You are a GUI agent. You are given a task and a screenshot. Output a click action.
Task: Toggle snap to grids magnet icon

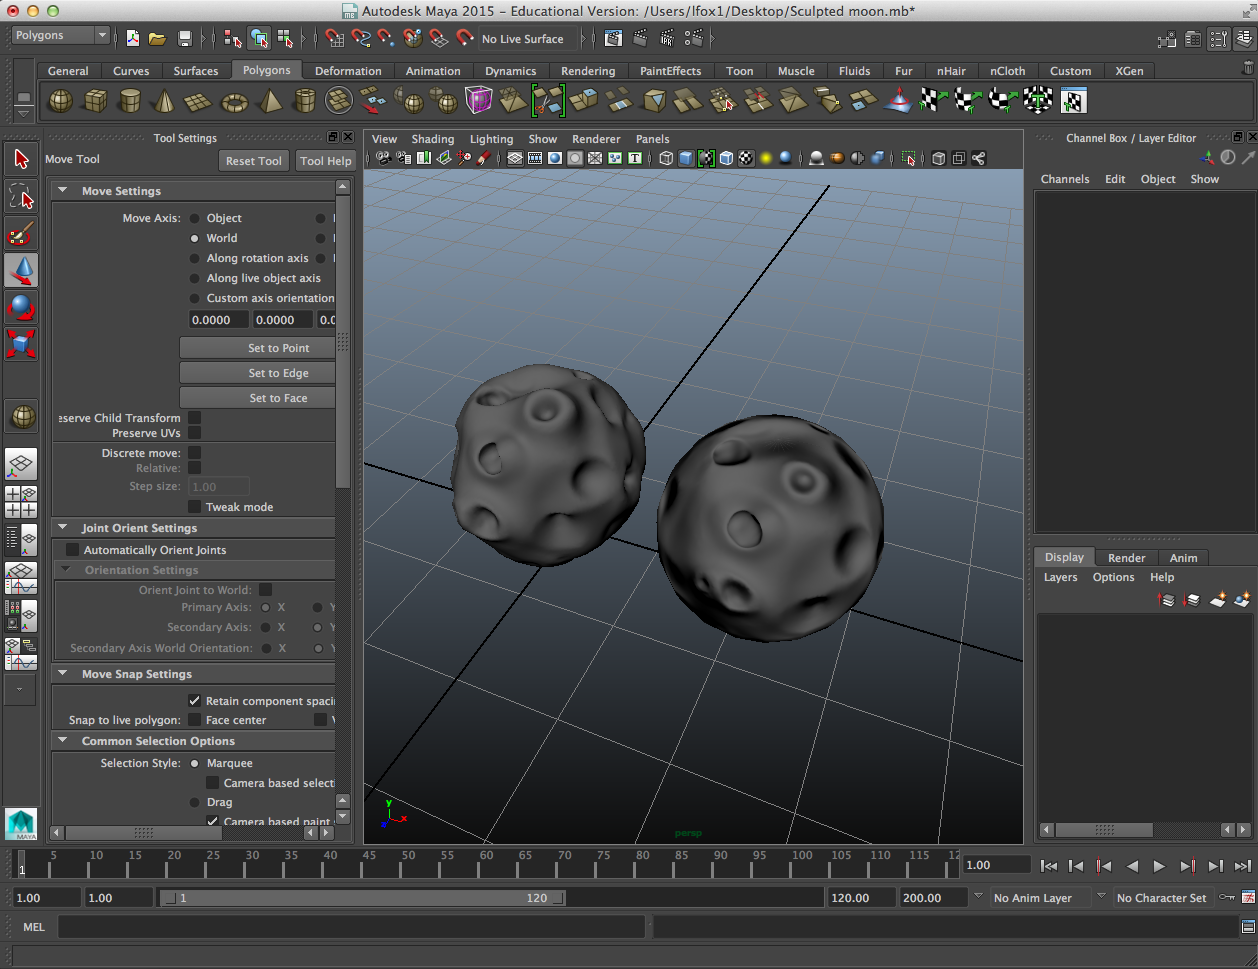pyautogui.click(x=335, y=39)
